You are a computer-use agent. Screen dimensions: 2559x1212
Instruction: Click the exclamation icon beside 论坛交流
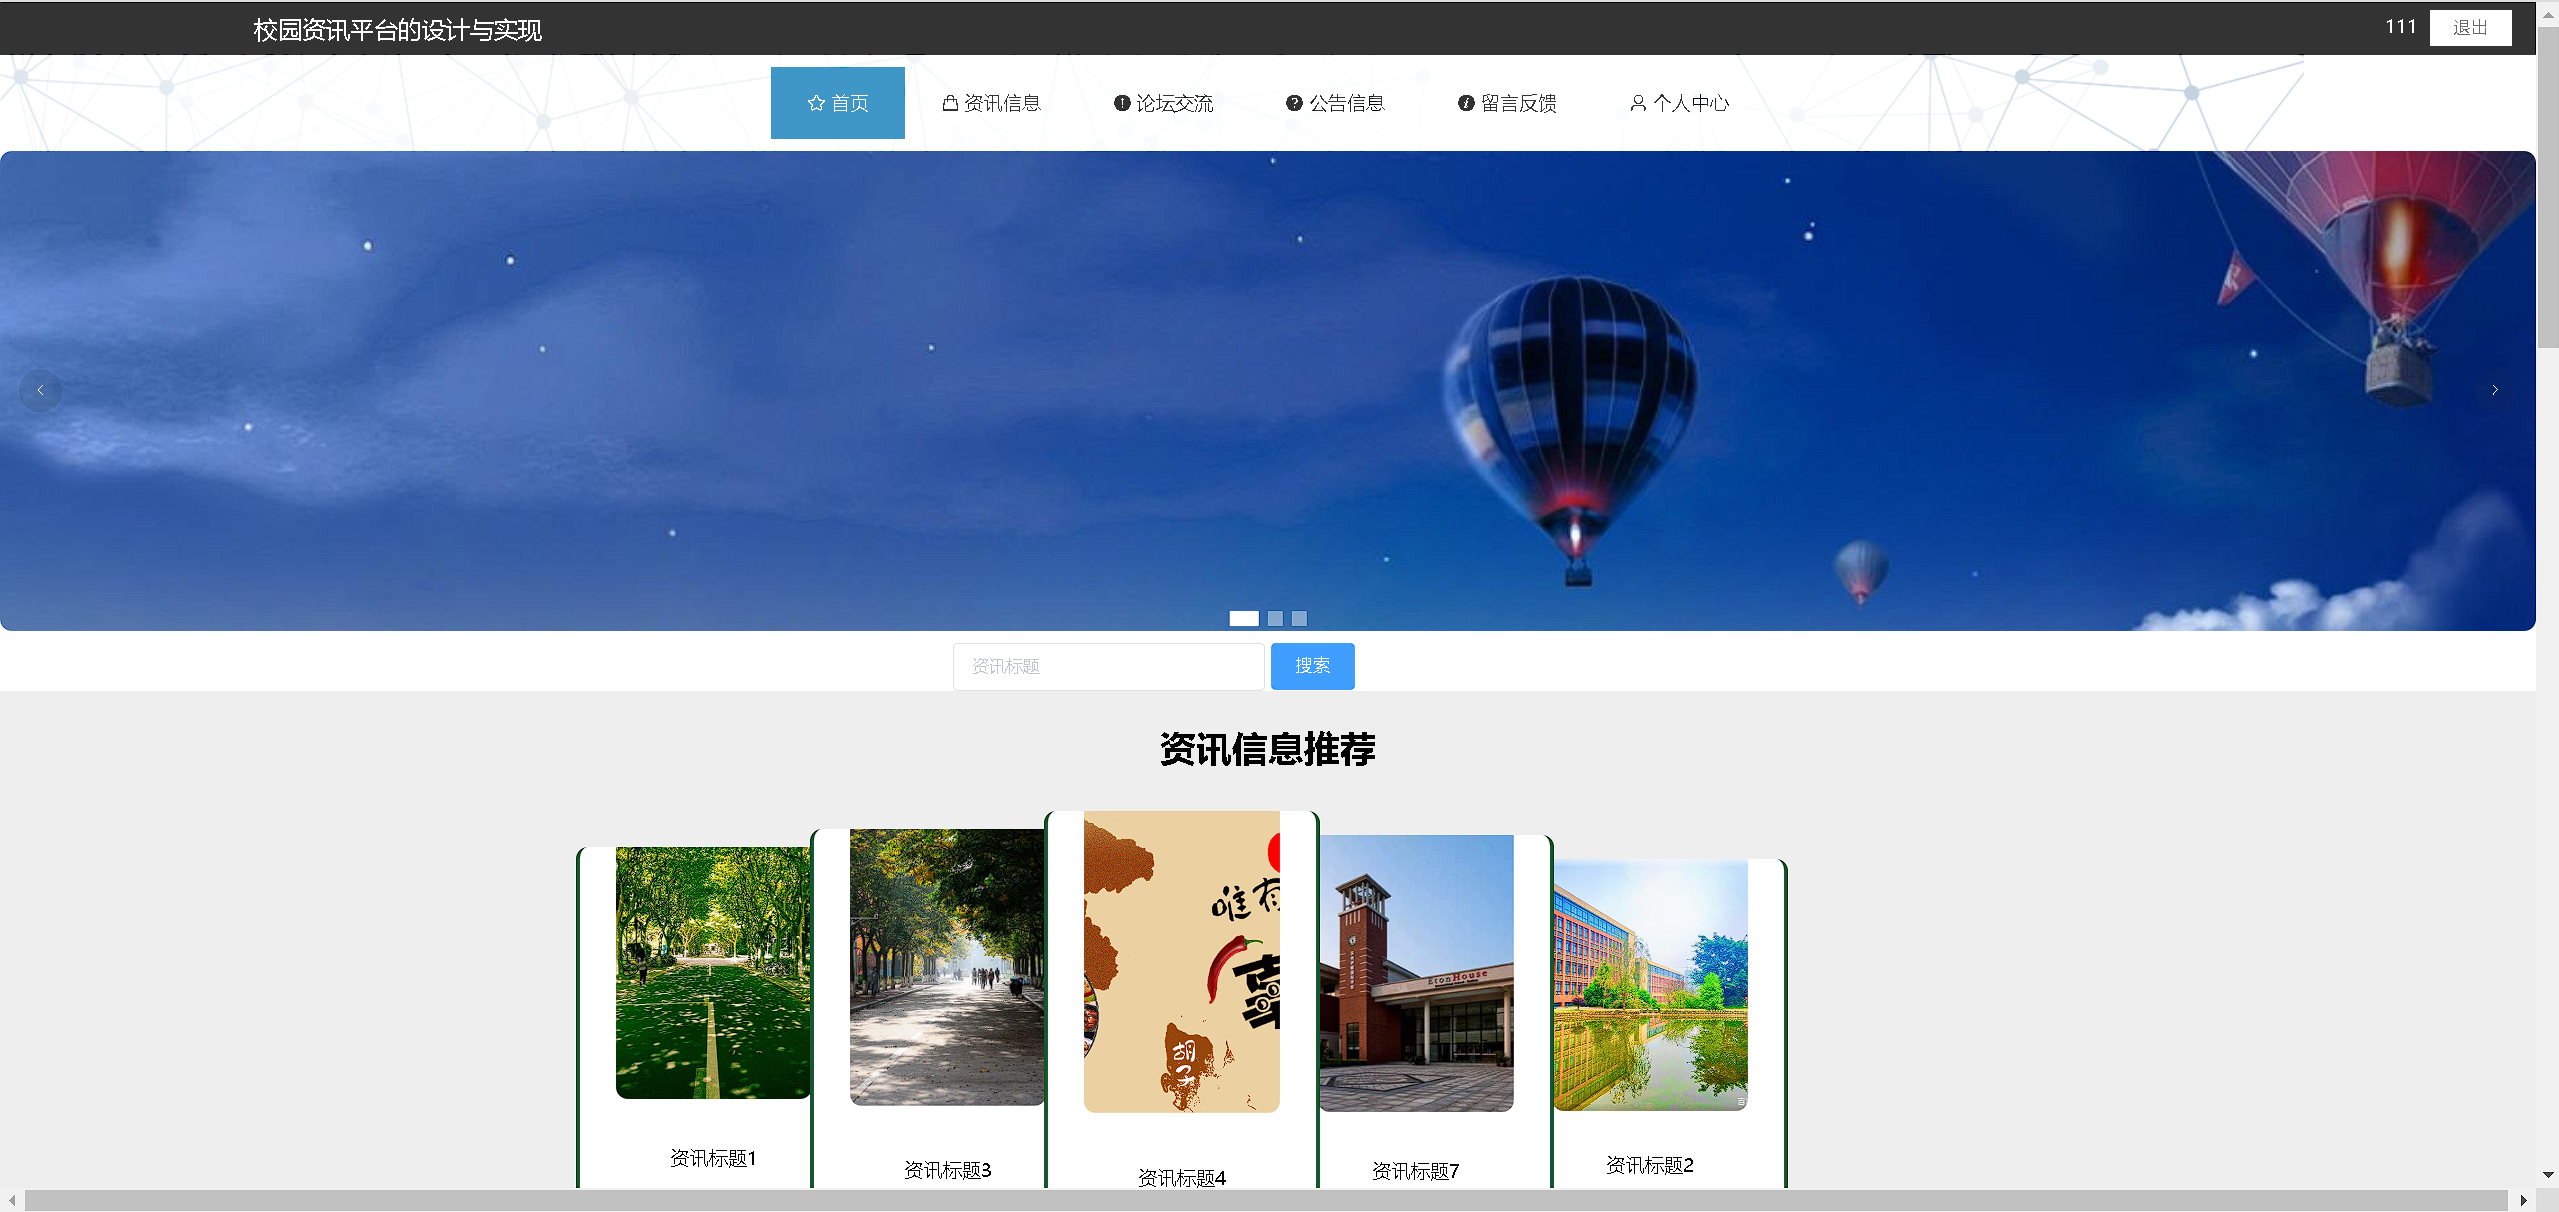pyautogui.click(x=1122, y=103)
